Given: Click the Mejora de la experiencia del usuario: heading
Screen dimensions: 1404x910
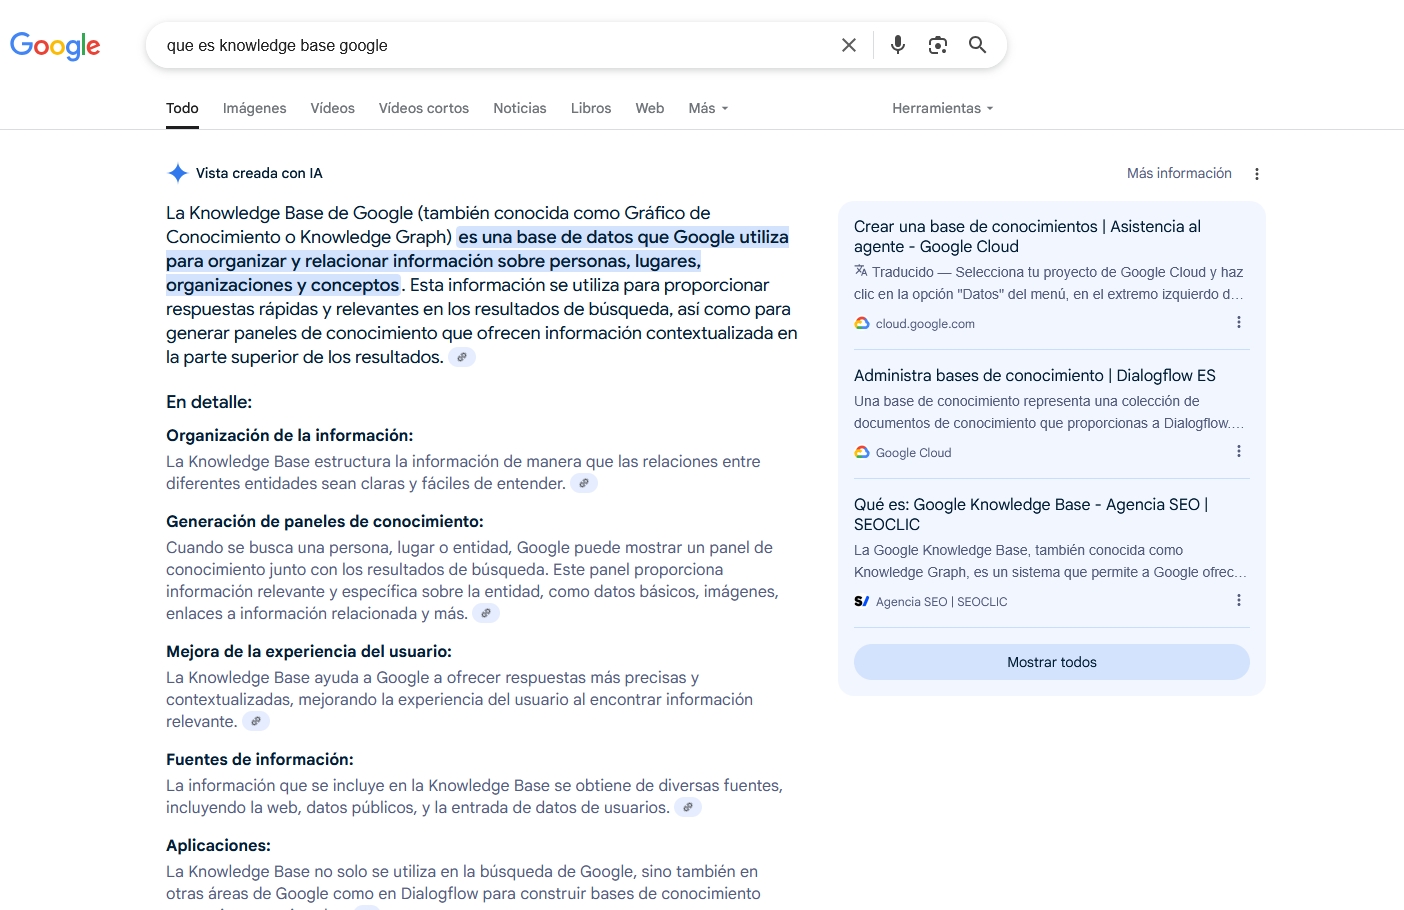Looking at the screenshot, I should (309, 651).
